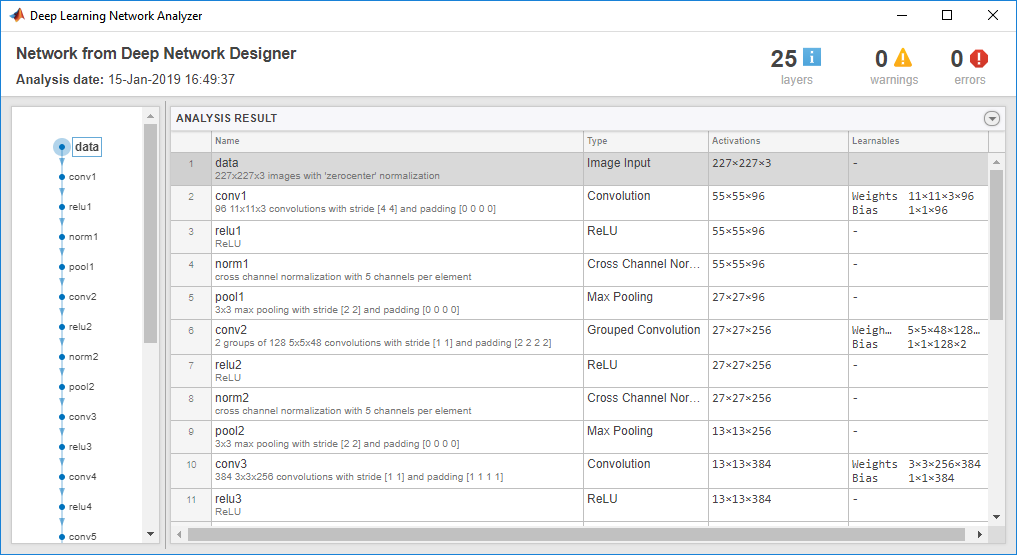Viewport: 1017px width, 555px height.
Task: Expand the Analysis Result options arrow
Action: 992,118
